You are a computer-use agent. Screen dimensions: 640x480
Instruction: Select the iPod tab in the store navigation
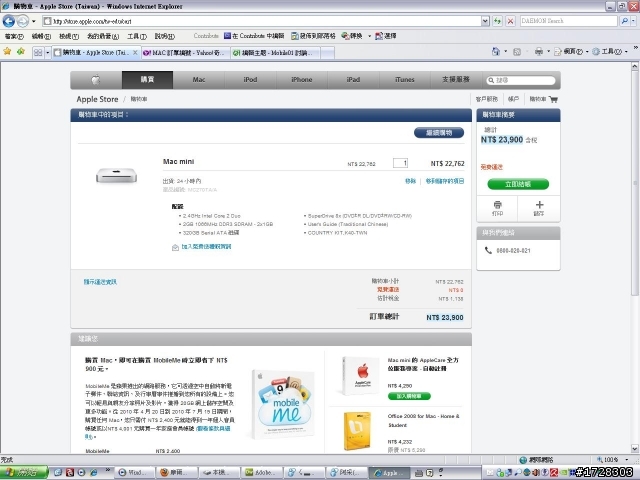[x=250, y=80]
